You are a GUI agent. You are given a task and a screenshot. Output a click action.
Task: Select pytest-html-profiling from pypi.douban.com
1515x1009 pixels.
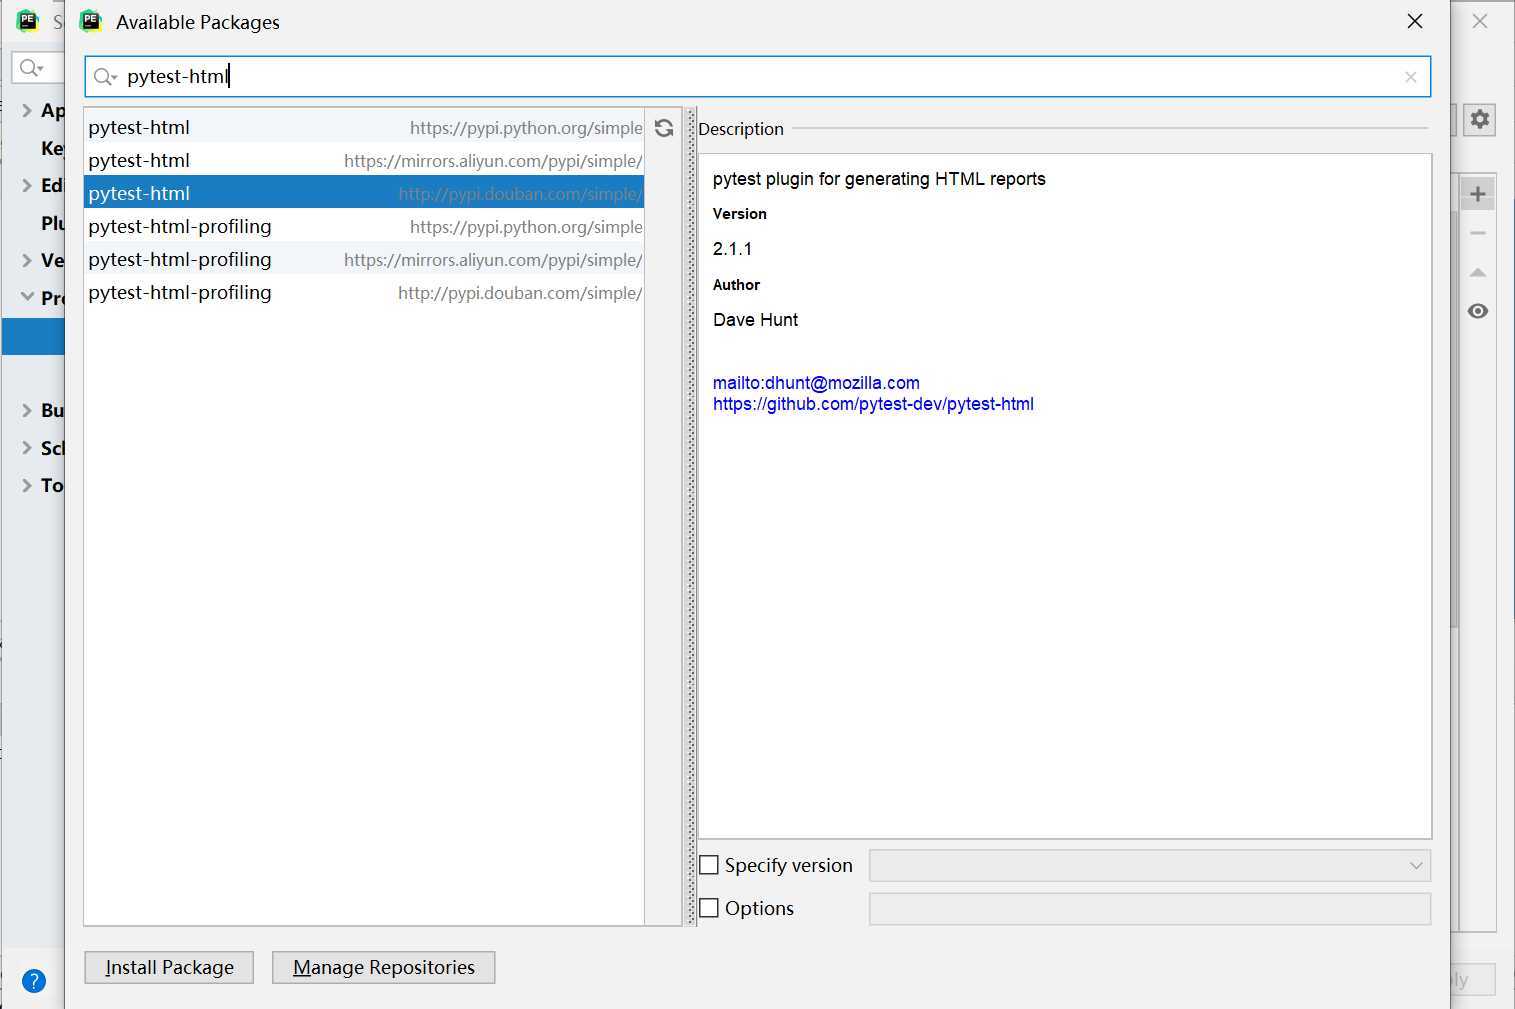[364, 292]
